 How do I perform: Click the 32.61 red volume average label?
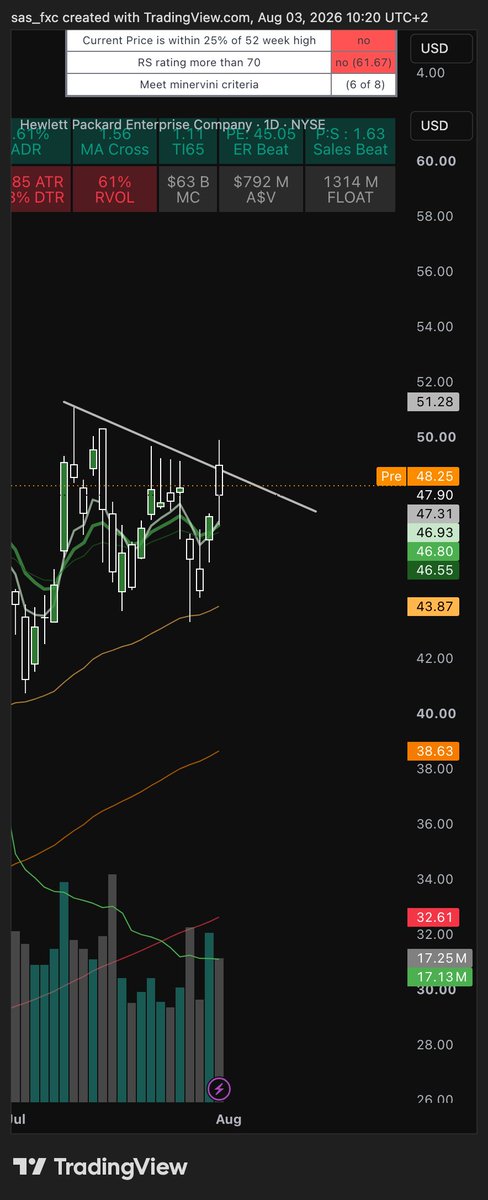coord(434,916)
